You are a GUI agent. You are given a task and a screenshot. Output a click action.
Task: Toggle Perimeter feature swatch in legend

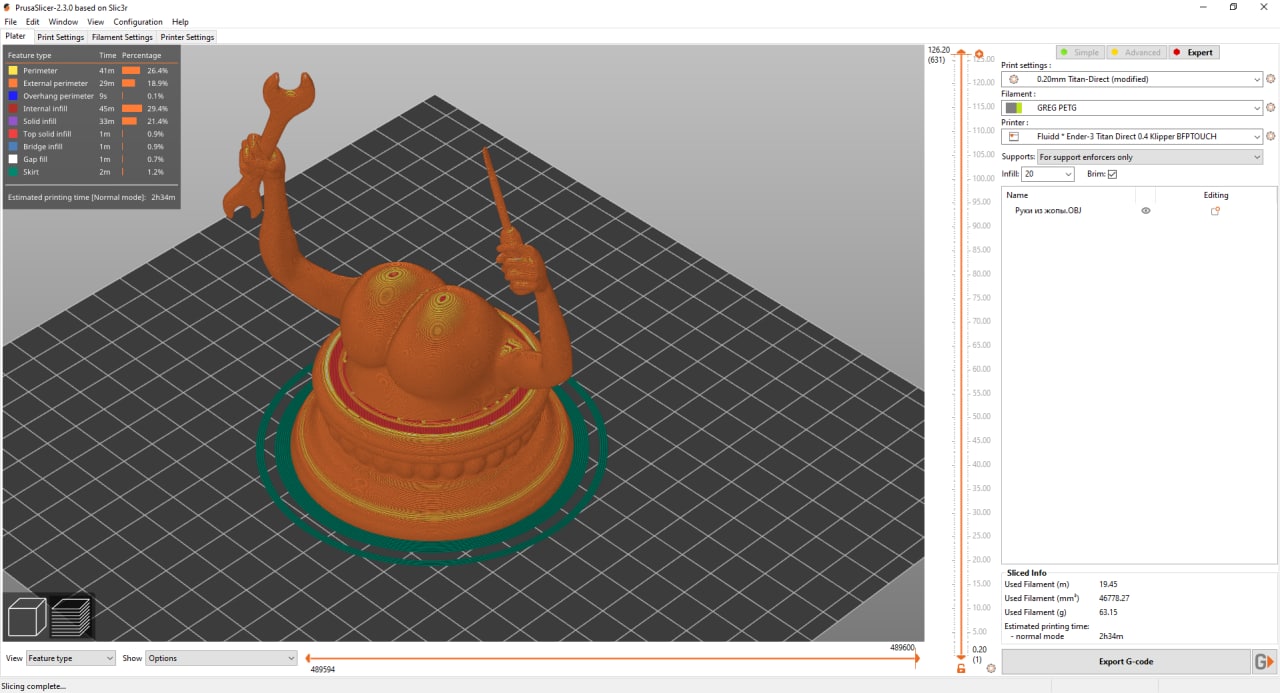[13, 71]
